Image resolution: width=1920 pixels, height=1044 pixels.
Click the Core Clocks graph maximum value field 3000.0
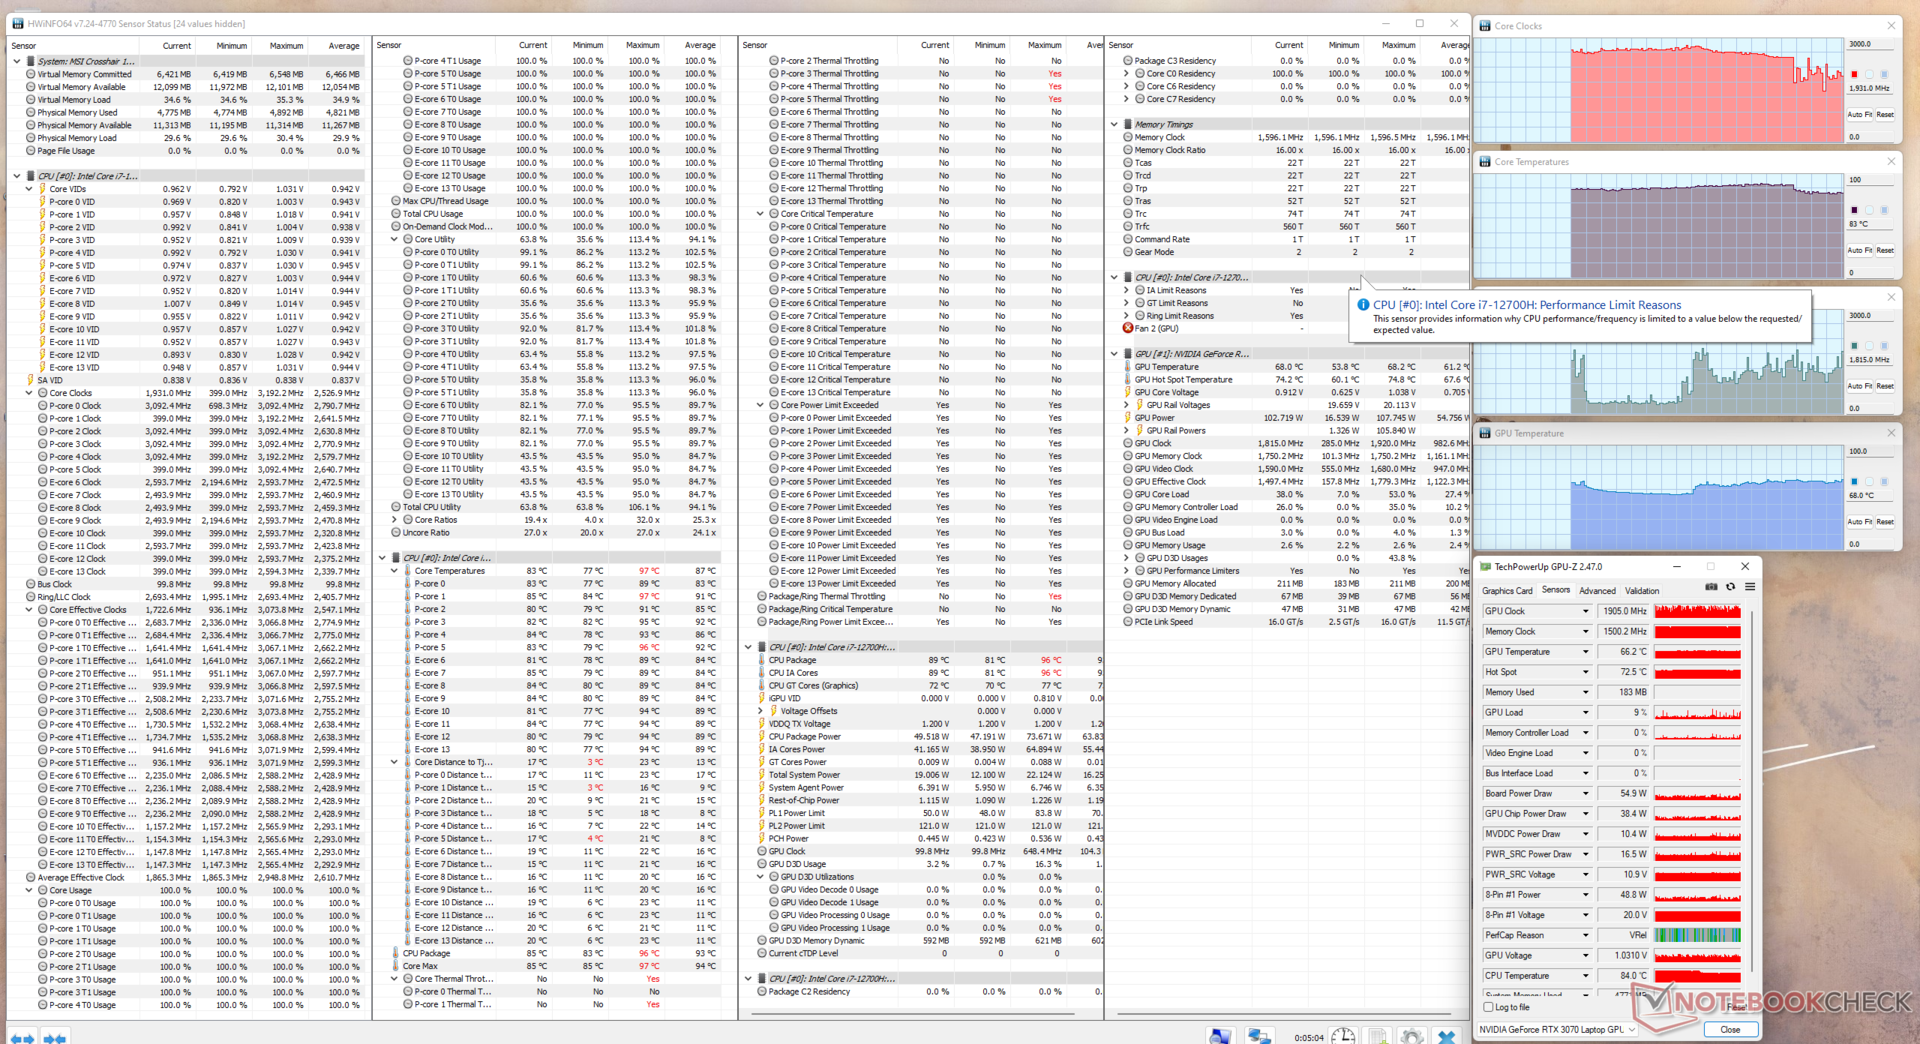pos(1870,44)
